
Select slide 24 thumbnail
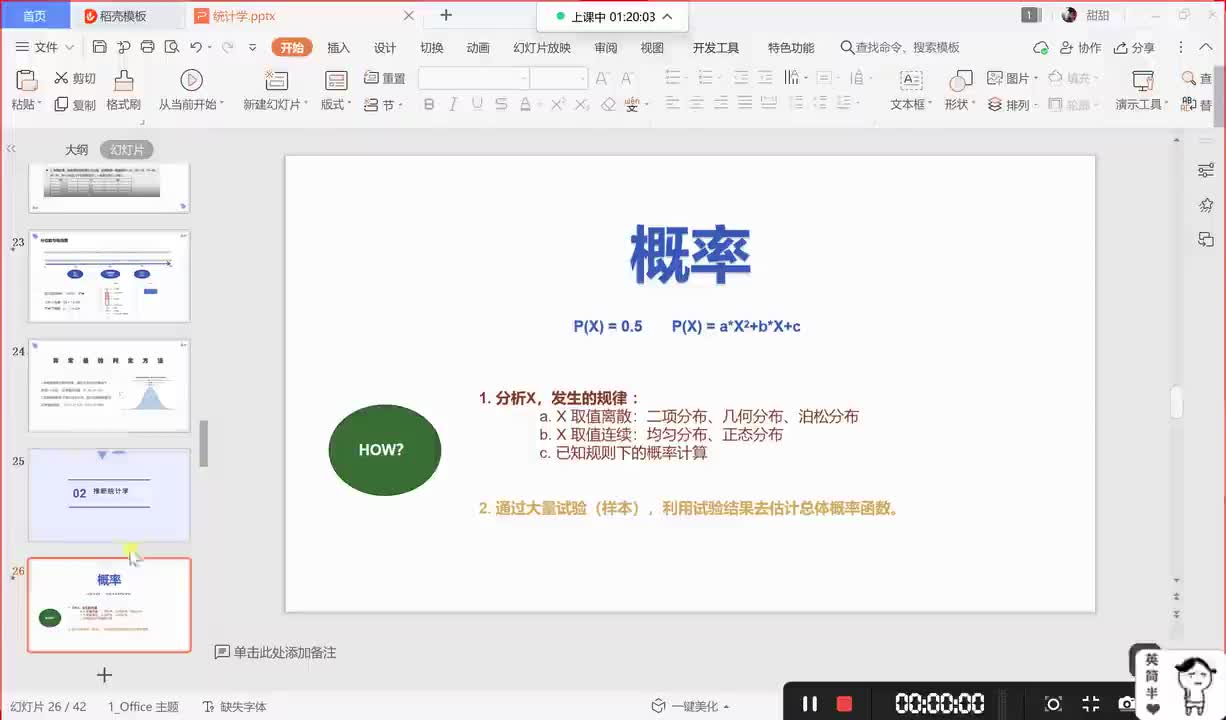click(x=109, y=385)
